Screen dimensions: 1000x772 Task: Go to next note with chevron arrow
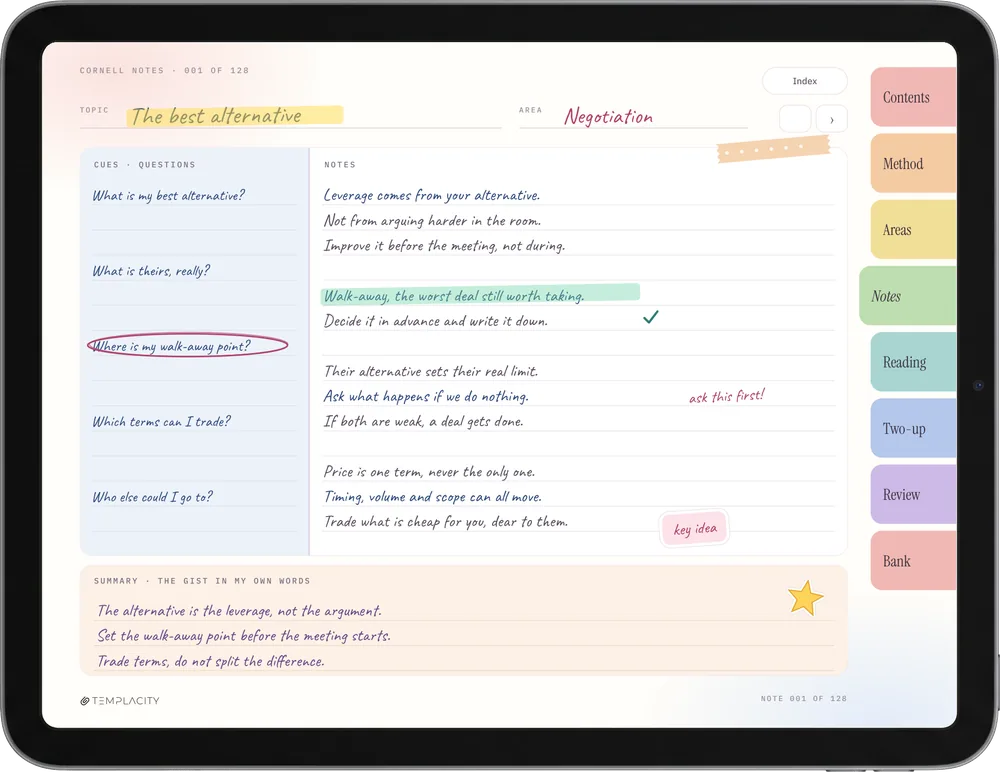point(832,119)
